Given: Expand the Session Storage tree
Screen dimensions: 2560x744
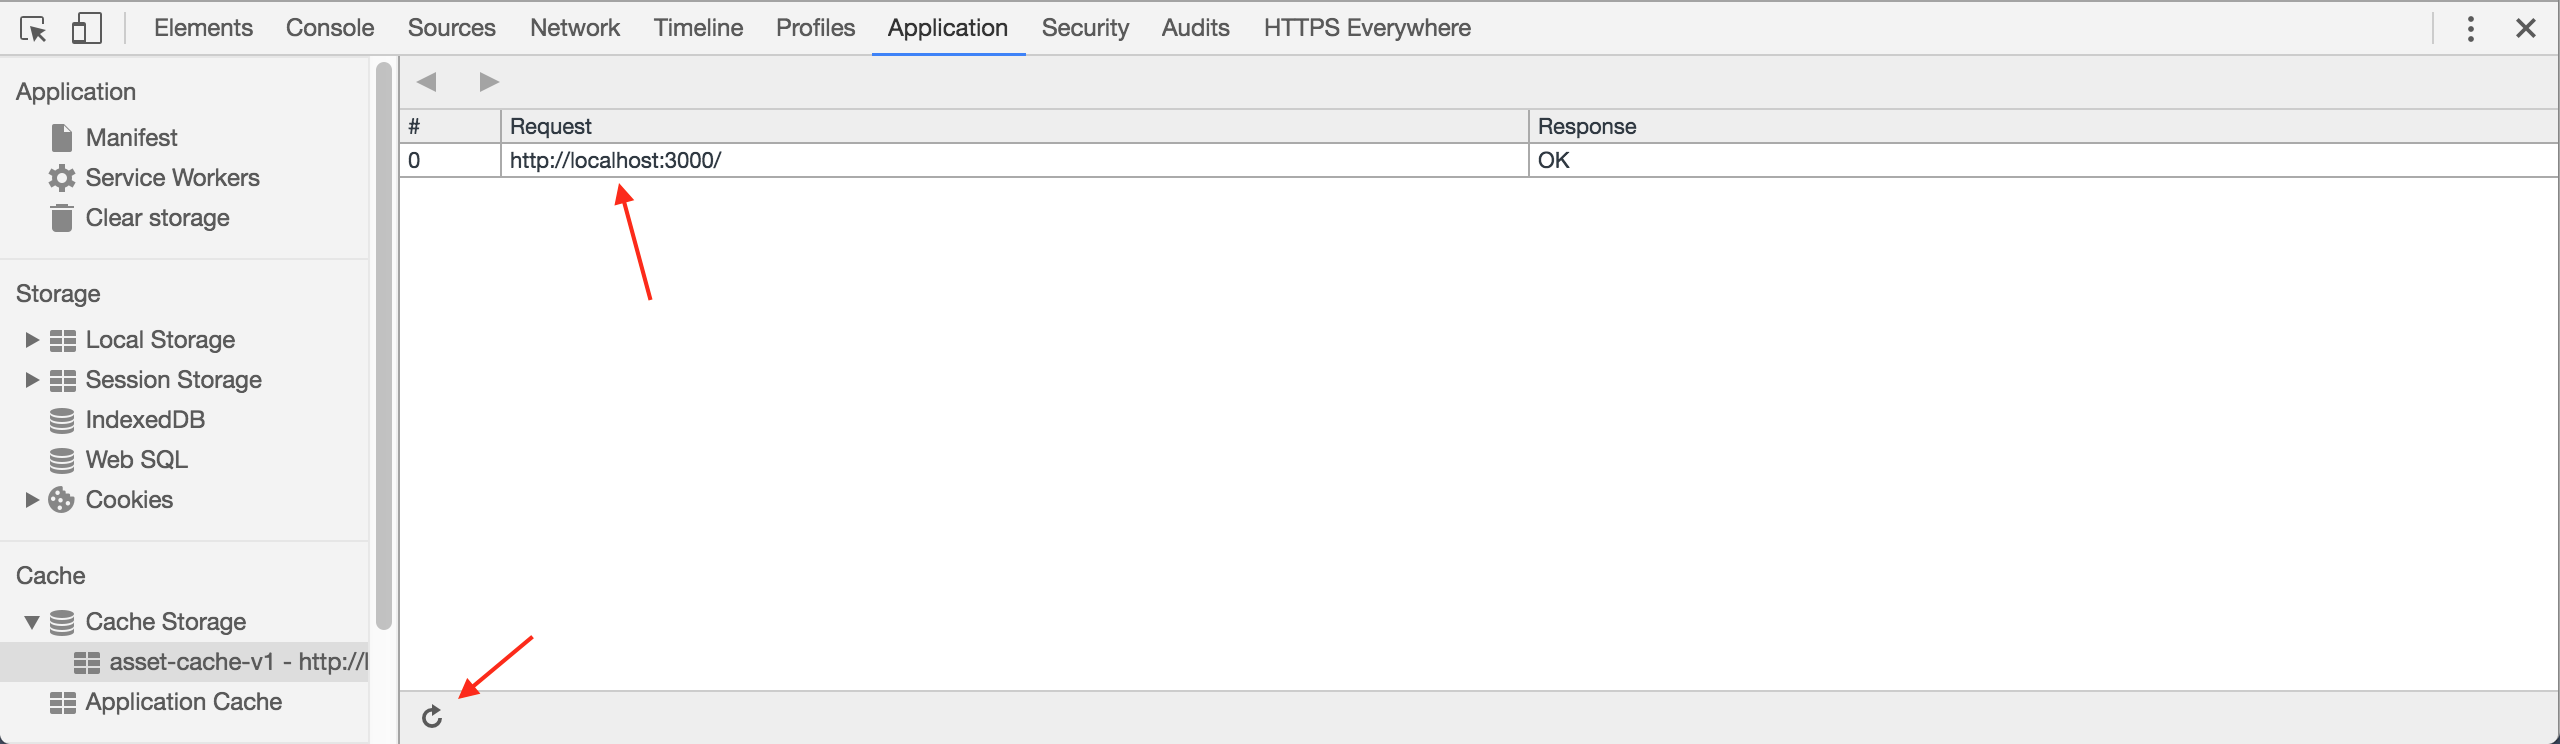Looking at the screenshot, I should click(32, 380).
